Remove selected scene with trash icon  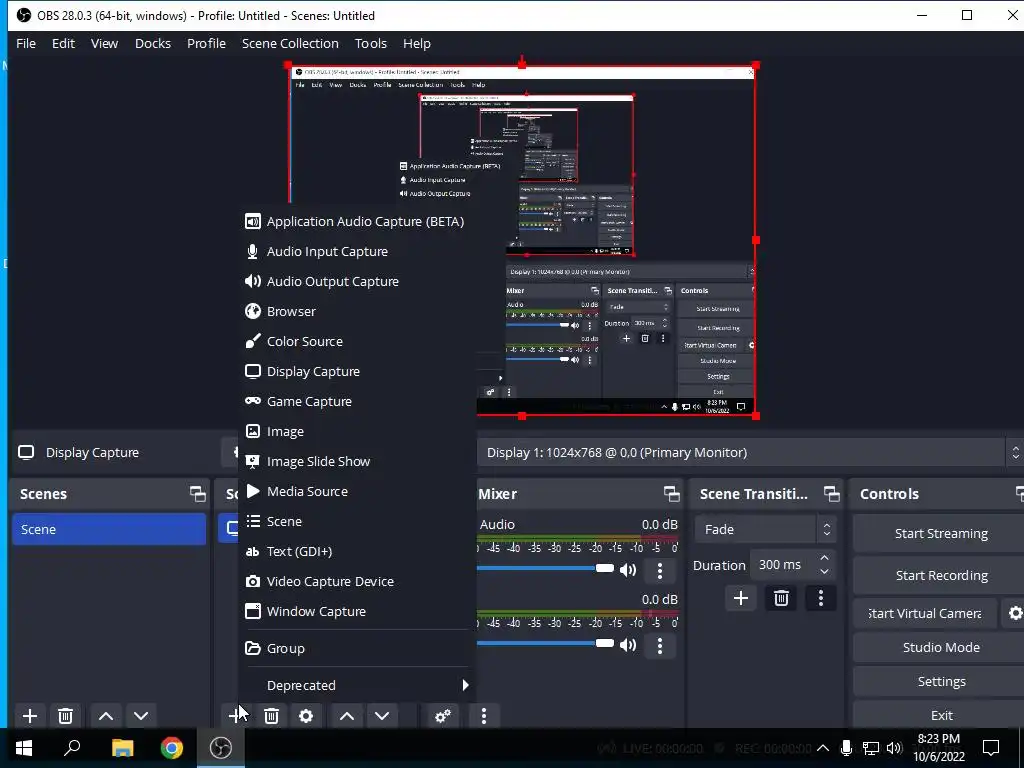click(x=65, y=716)
